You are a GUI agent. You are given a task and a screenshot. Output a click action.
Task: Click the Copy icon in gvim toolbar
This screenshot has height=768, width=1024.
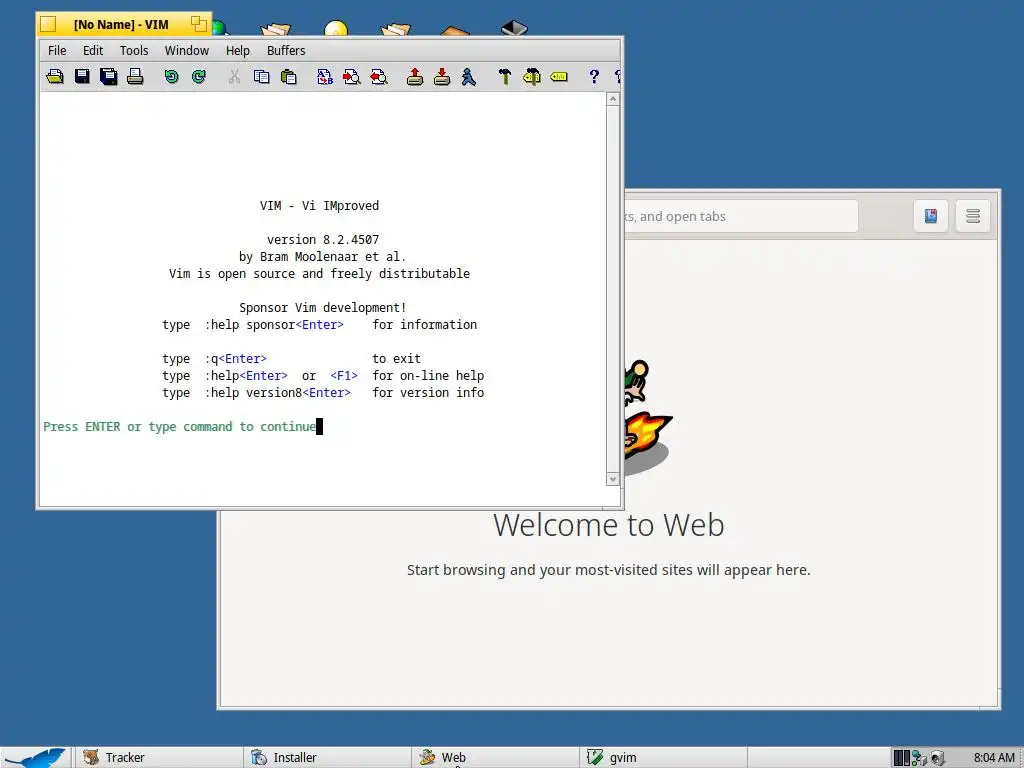261,76
